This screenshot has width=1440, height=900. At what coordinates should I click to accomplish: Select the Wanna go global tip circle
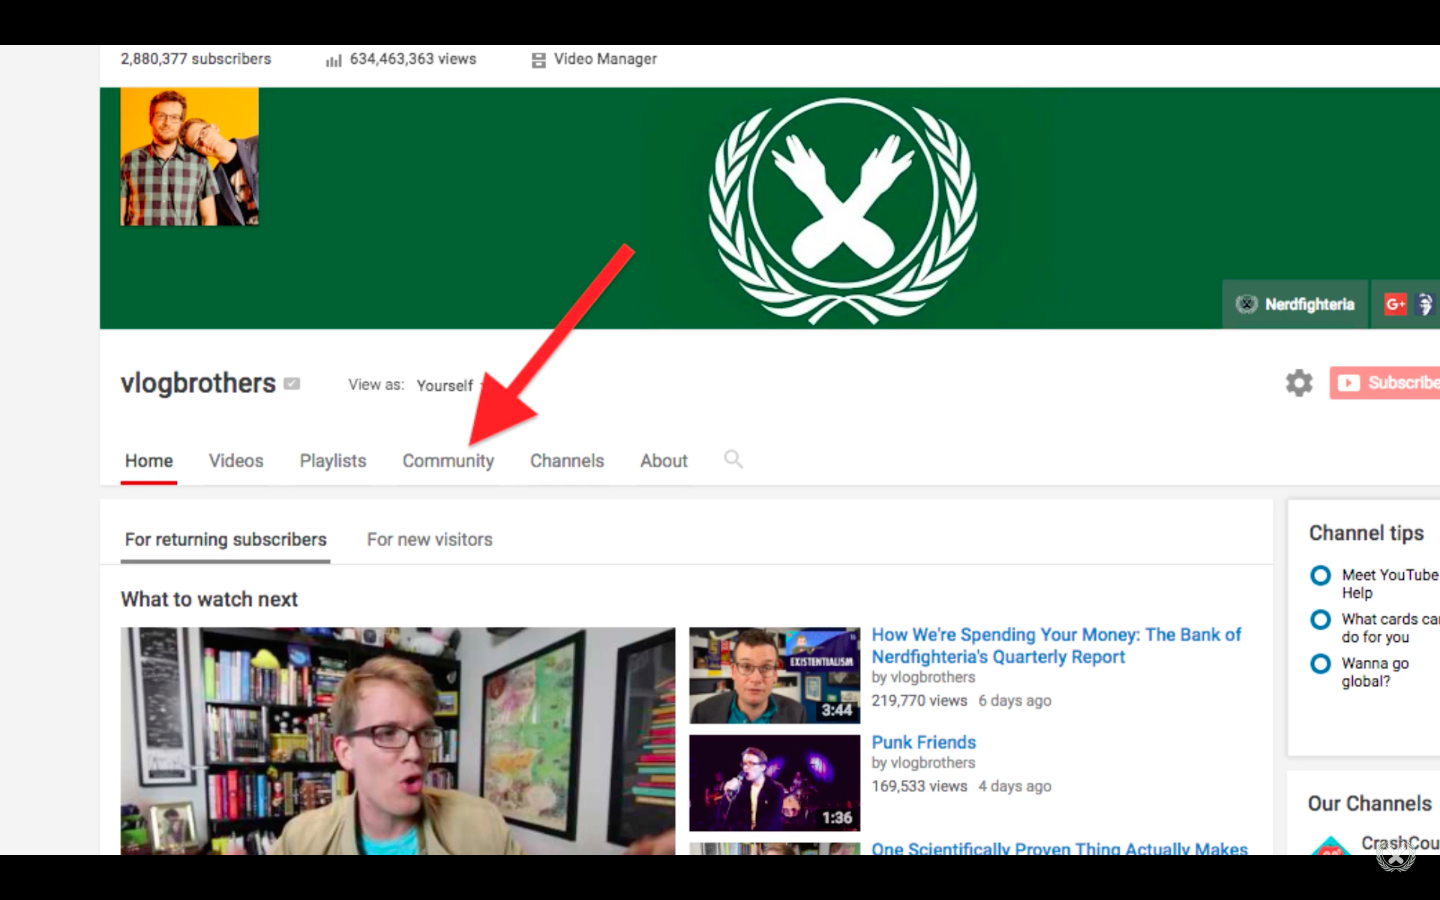coord(1320,664)
